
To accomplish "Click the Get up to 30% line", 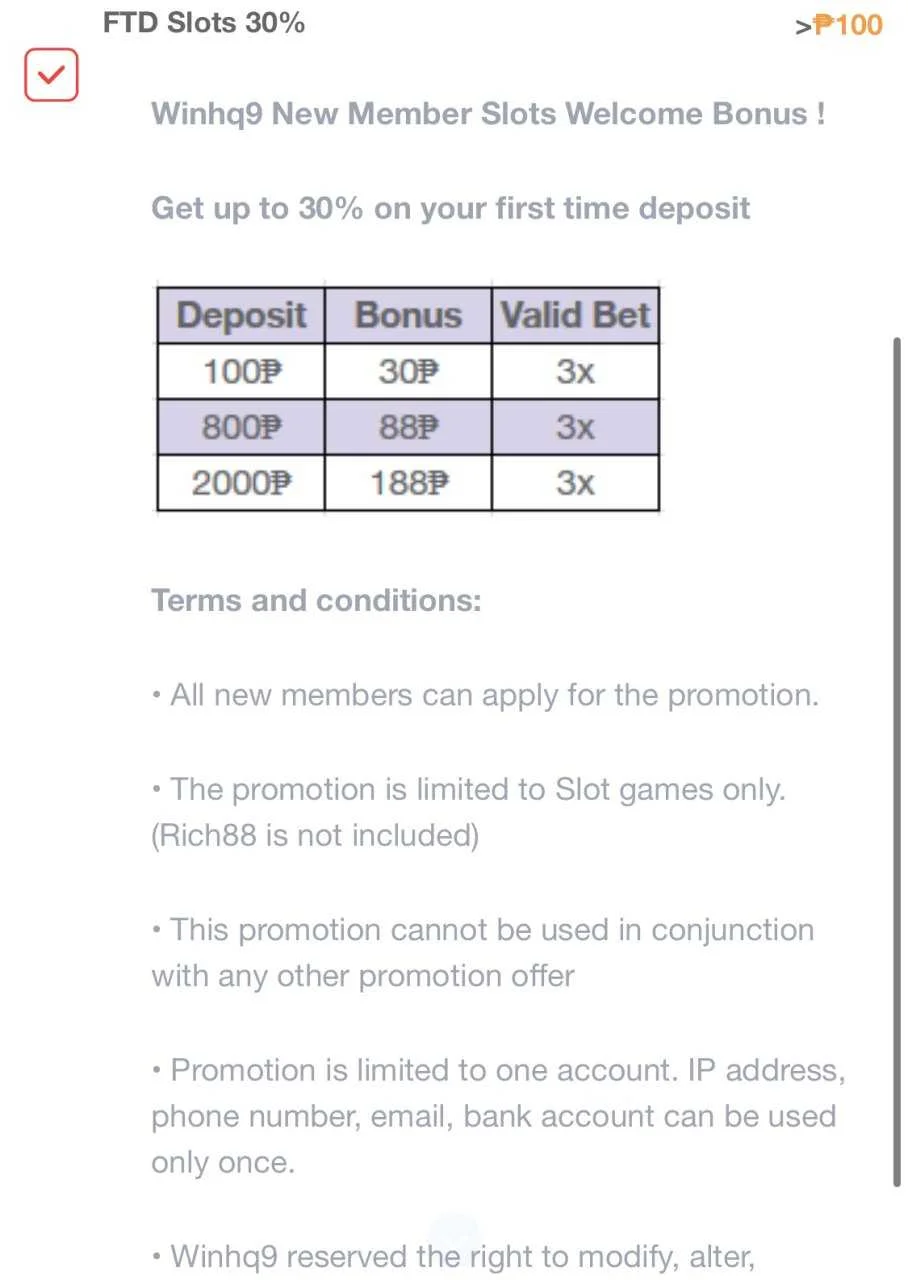I will [x=450, y=209].
